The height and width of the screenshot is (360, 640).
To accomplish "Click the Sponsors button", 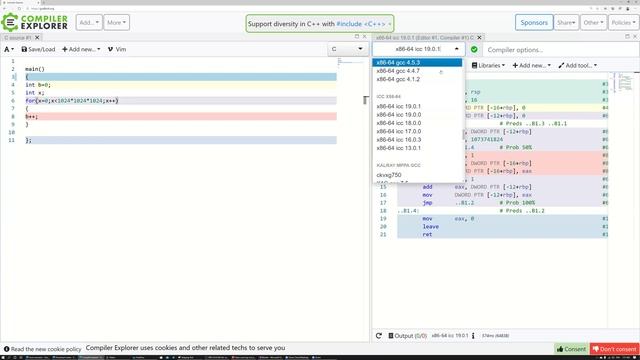I will (534, 22).
